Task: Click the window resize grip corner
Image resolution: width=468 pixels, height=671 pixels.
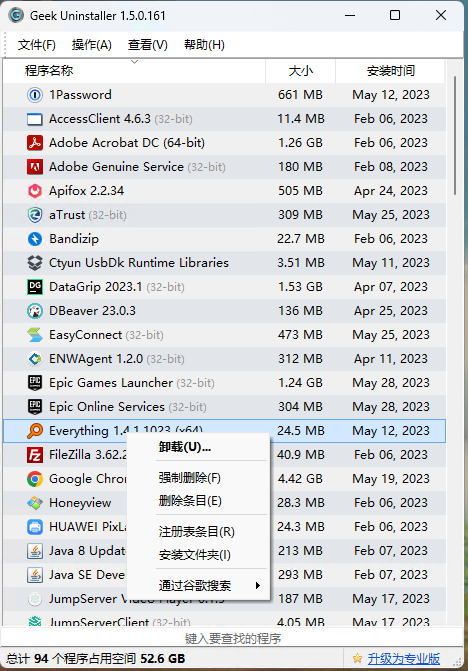Action: click(458, 662)
